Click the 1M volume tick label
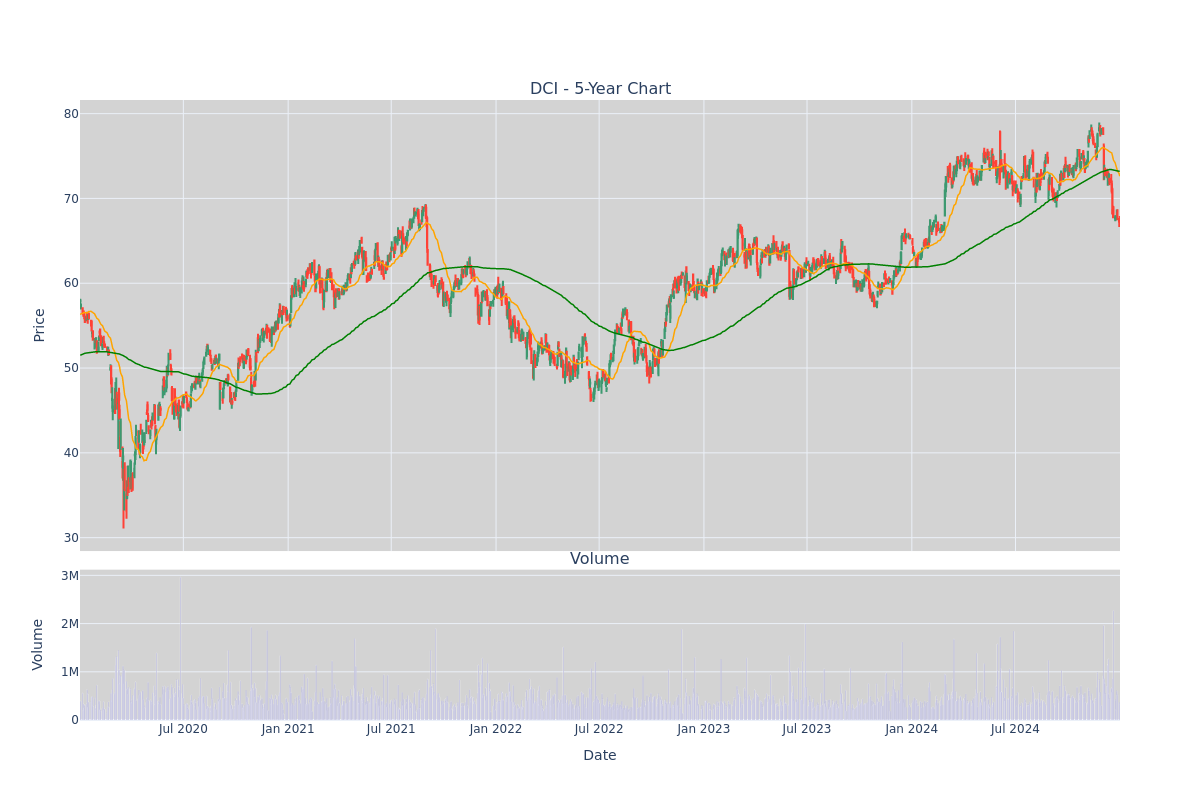 tap(70, 672)
